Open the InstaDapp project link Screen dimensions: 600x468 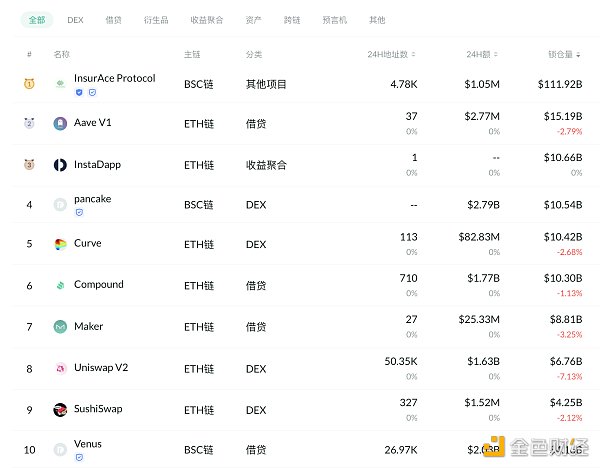[x=97, y=165]
